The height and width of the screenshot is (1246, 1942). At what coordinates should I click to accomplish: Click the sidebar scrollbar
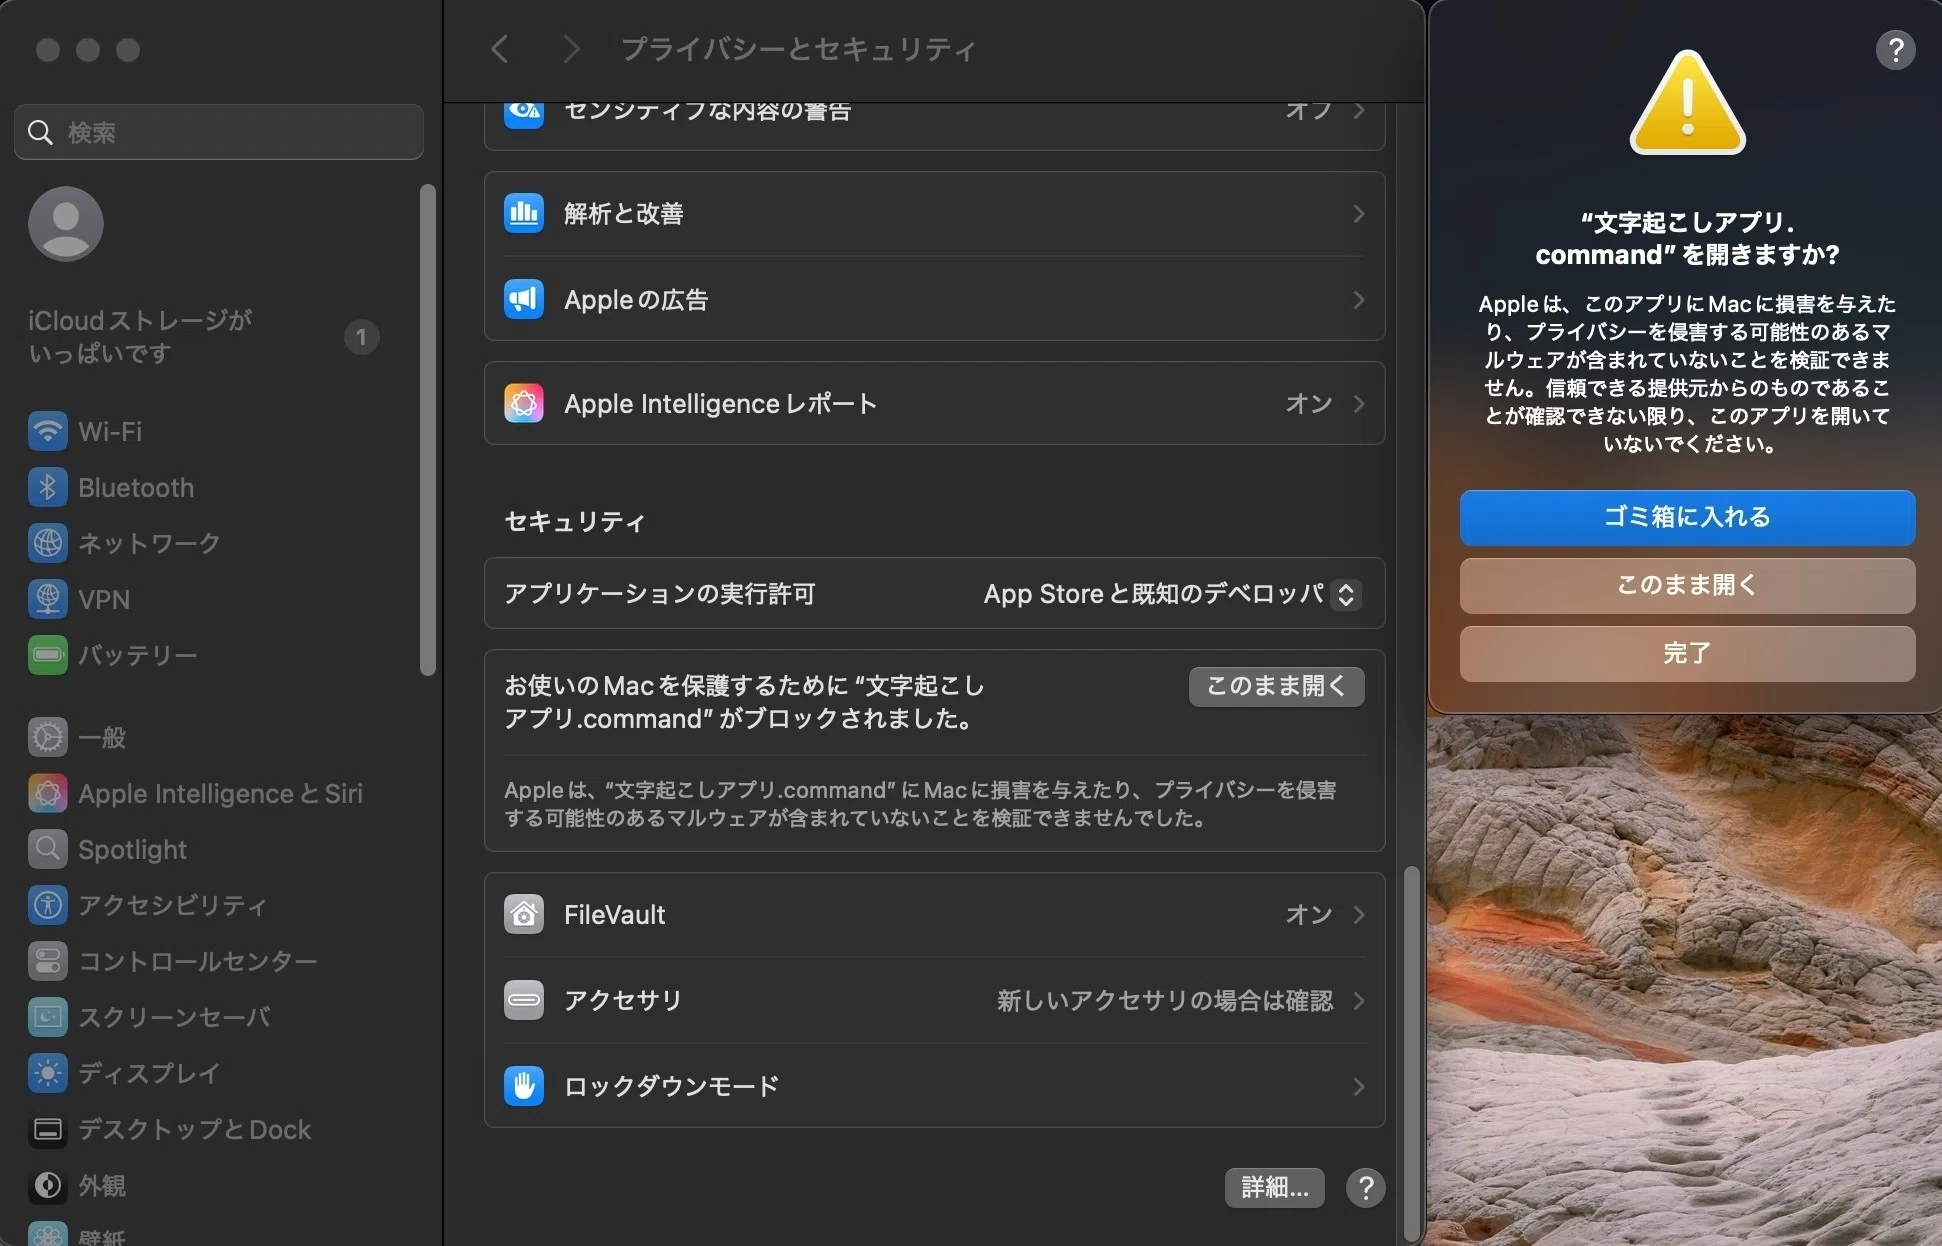428,430
